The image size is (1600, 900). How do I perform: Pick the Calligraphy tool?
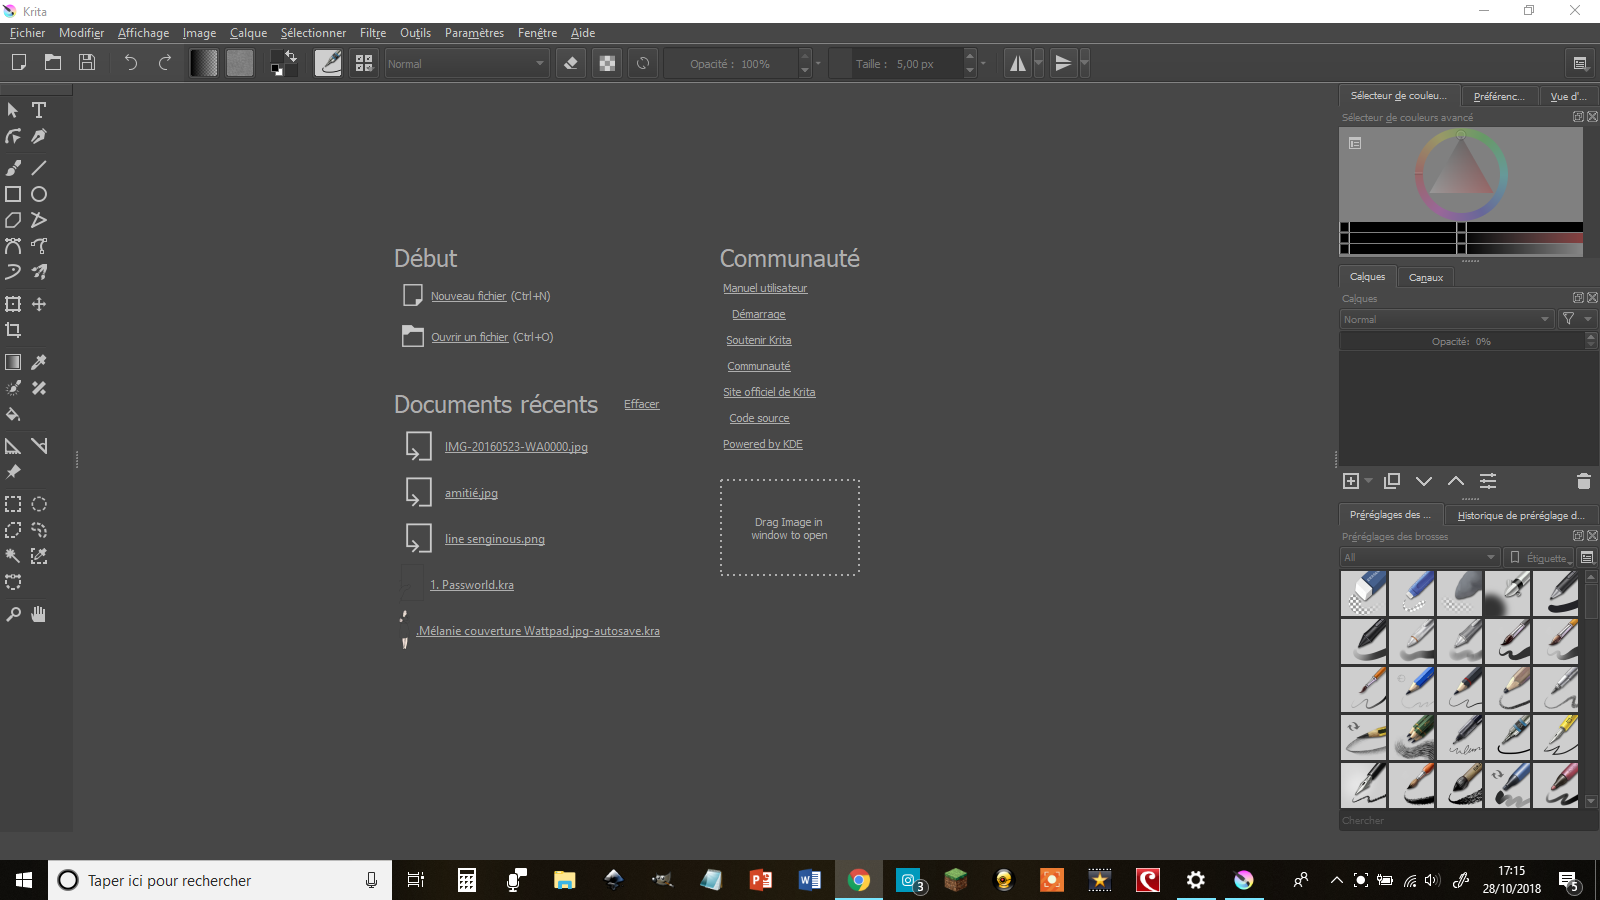pos(39,136)
